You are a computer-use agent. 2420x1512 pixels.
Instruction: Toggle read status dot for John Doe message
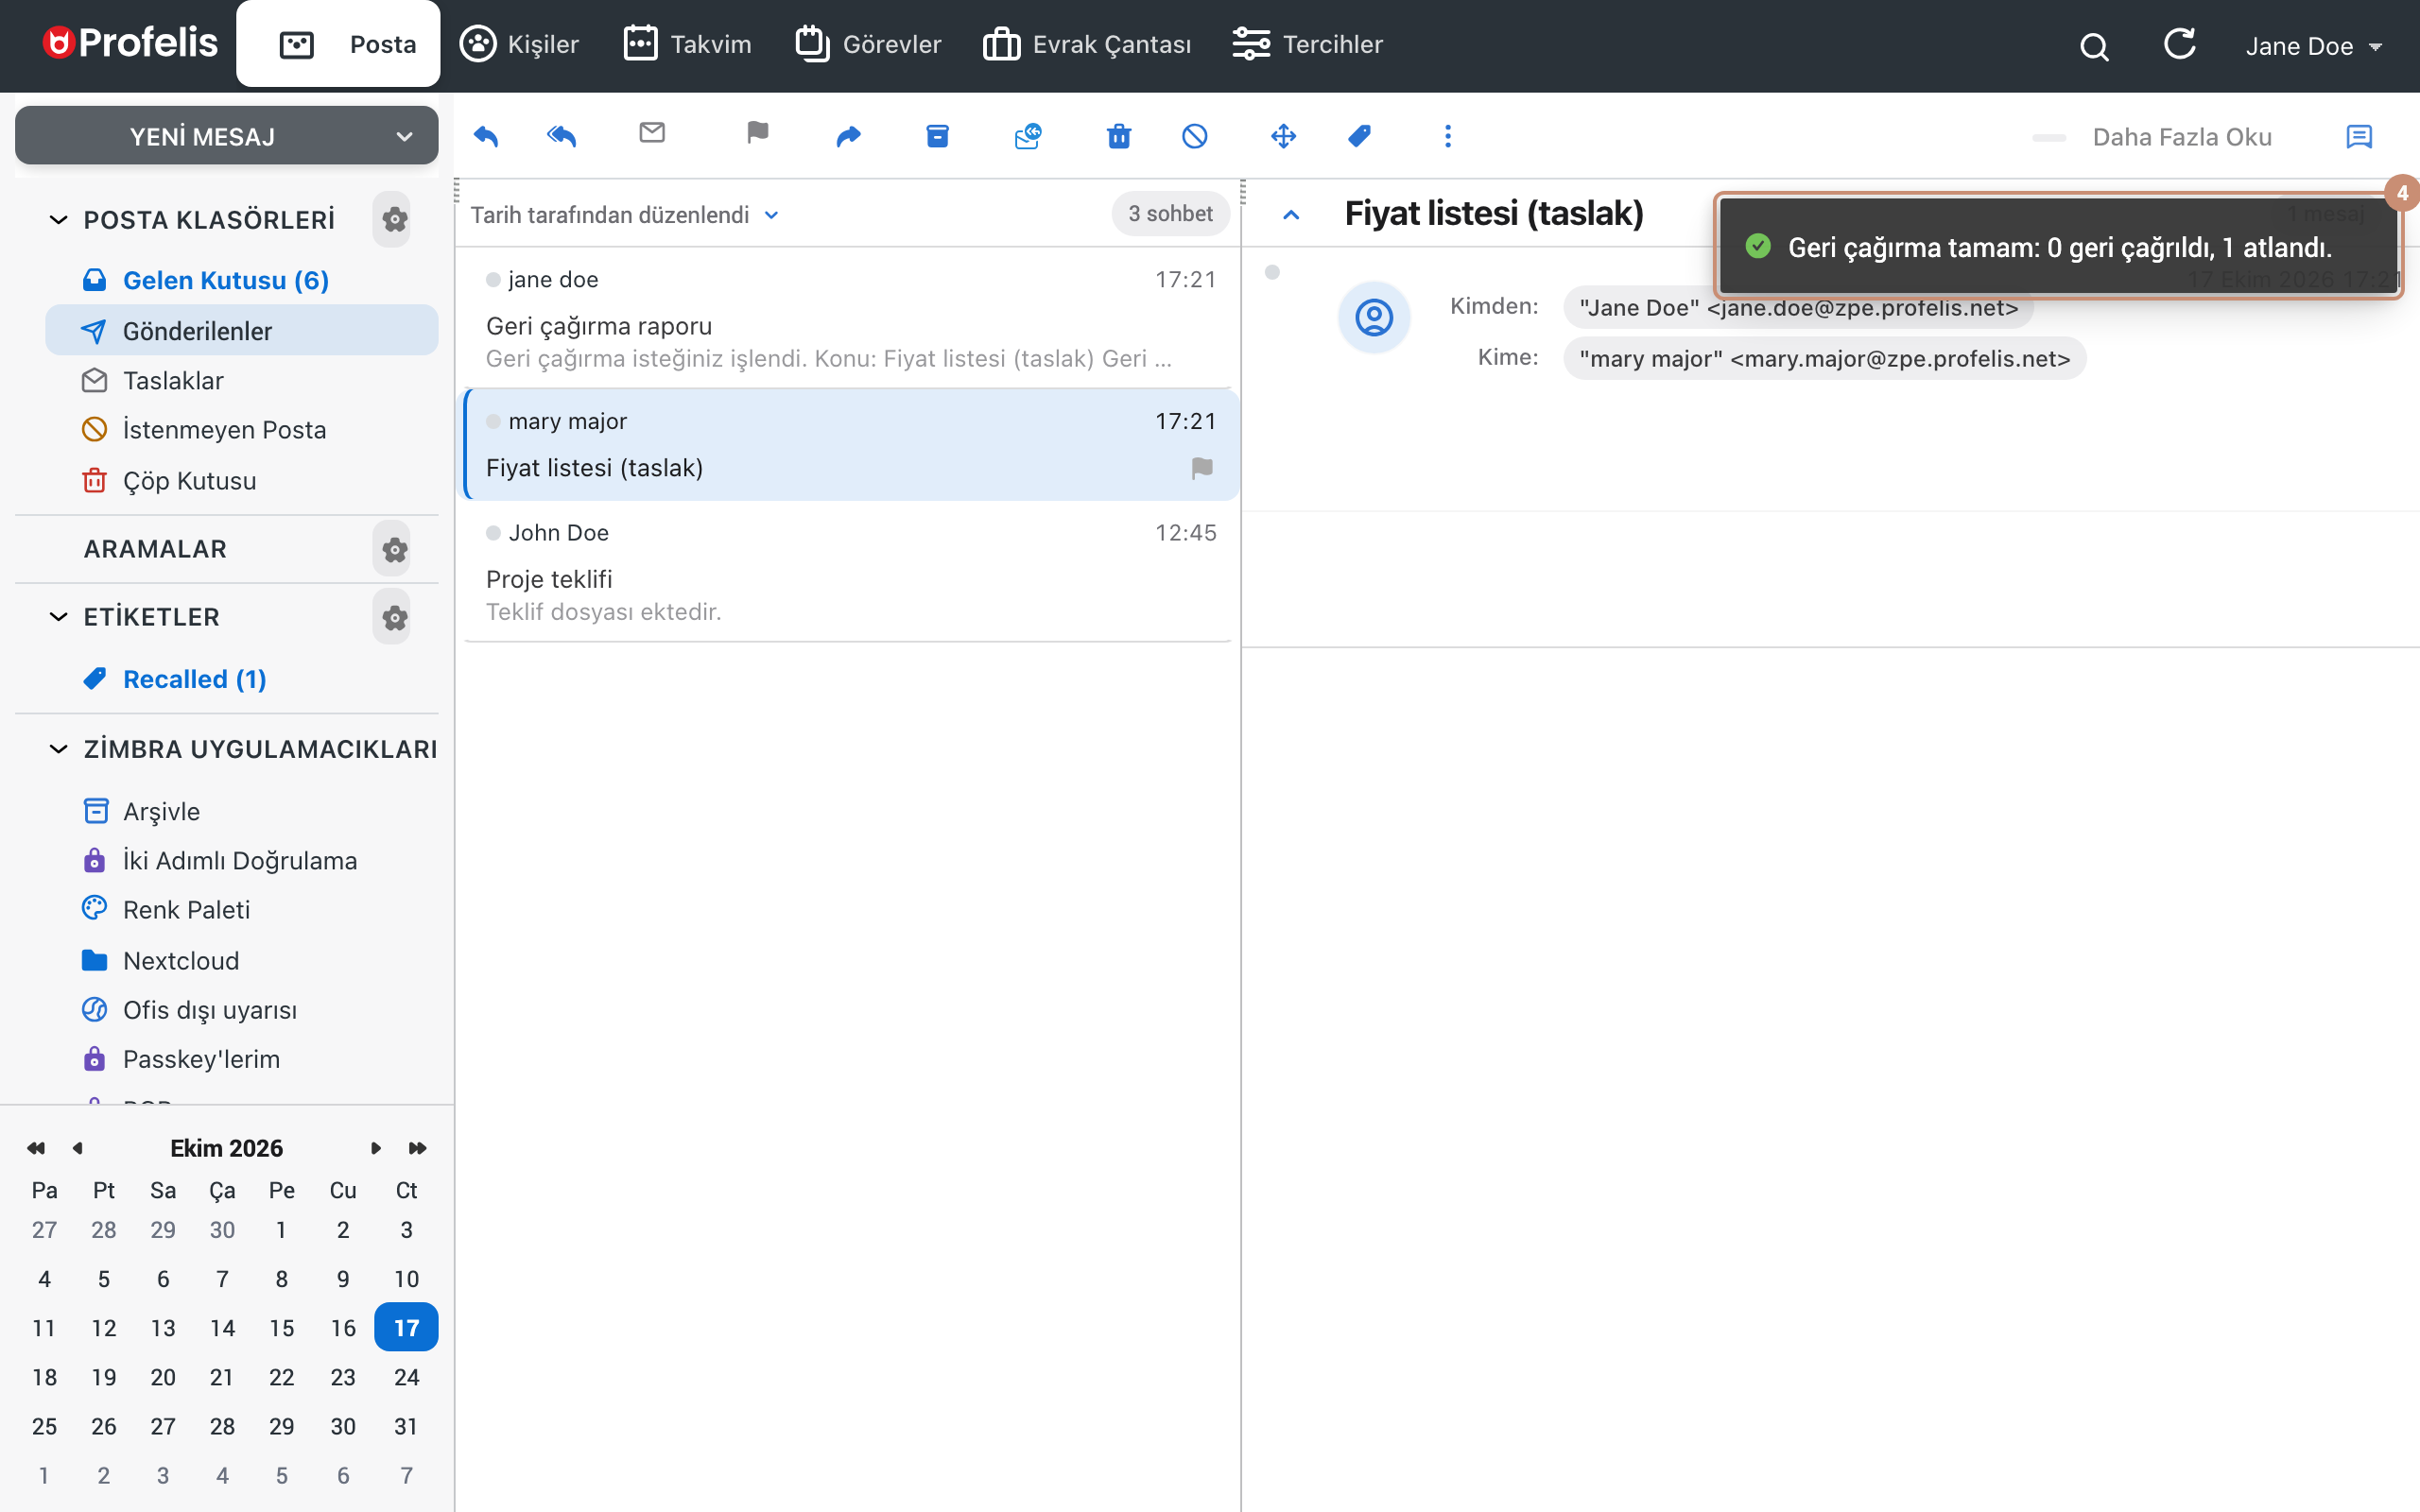click(493, 533)
